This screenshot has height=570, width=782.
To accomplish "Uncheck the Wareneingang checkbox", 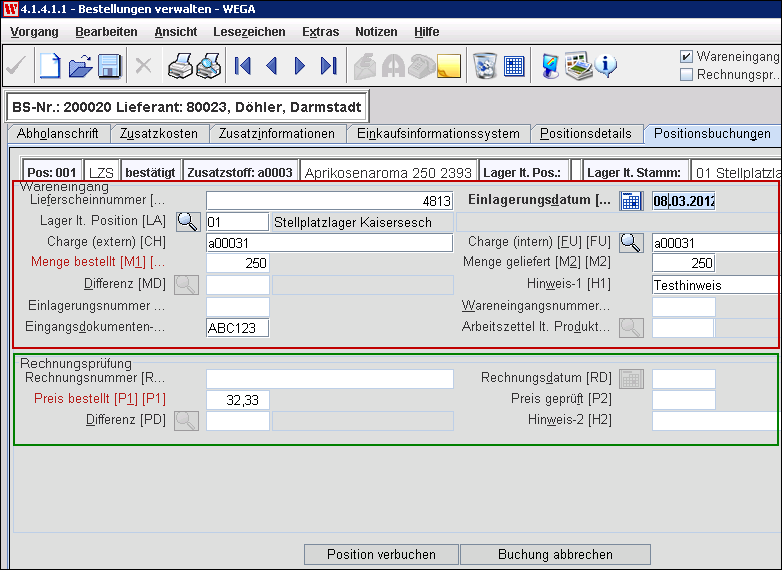I will [686, 57].
